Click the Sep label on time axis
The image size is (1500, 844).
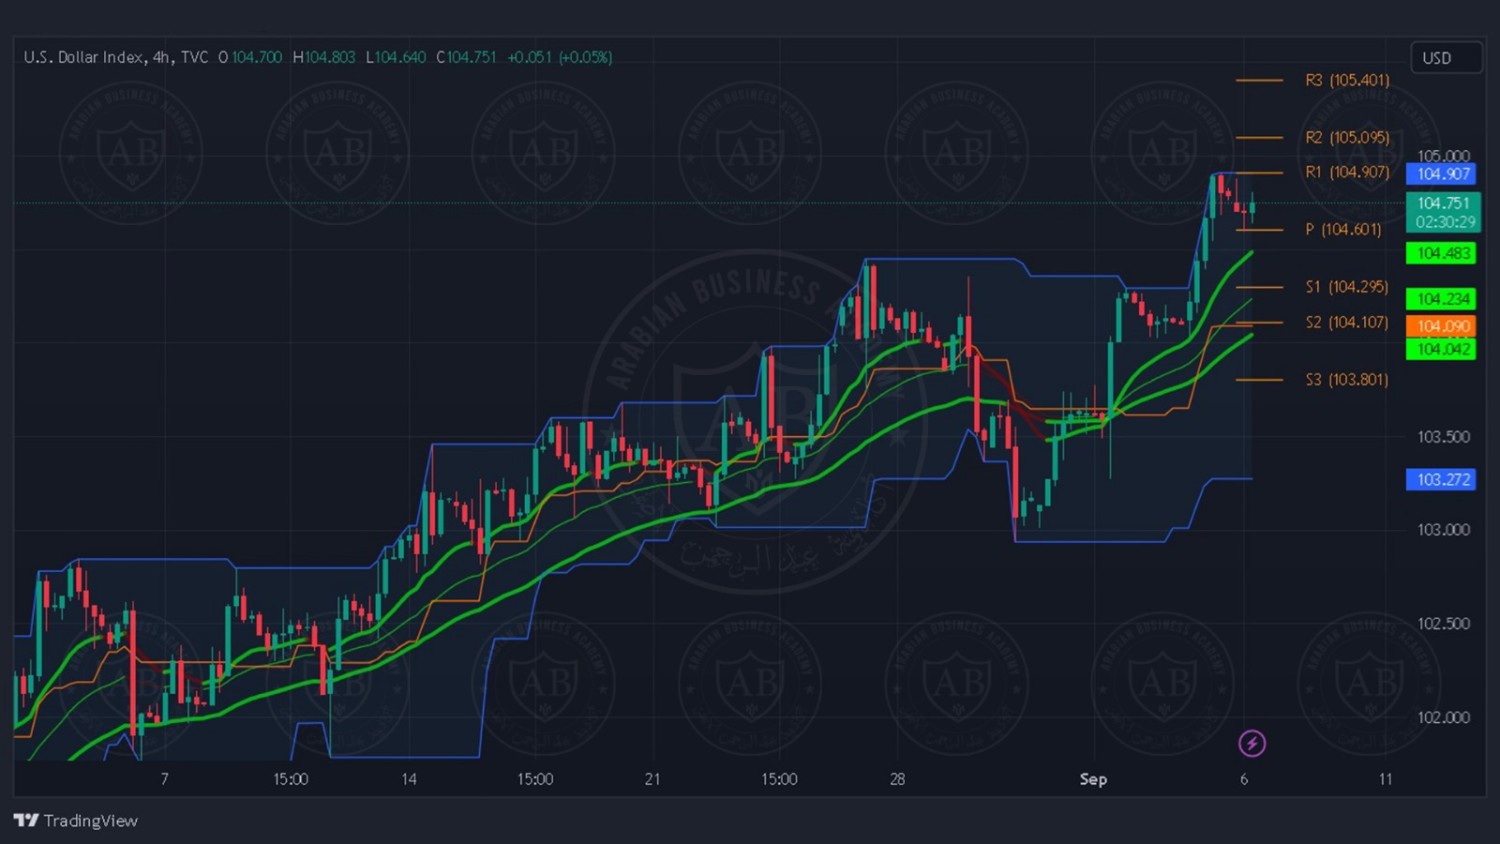point(1093,779)
